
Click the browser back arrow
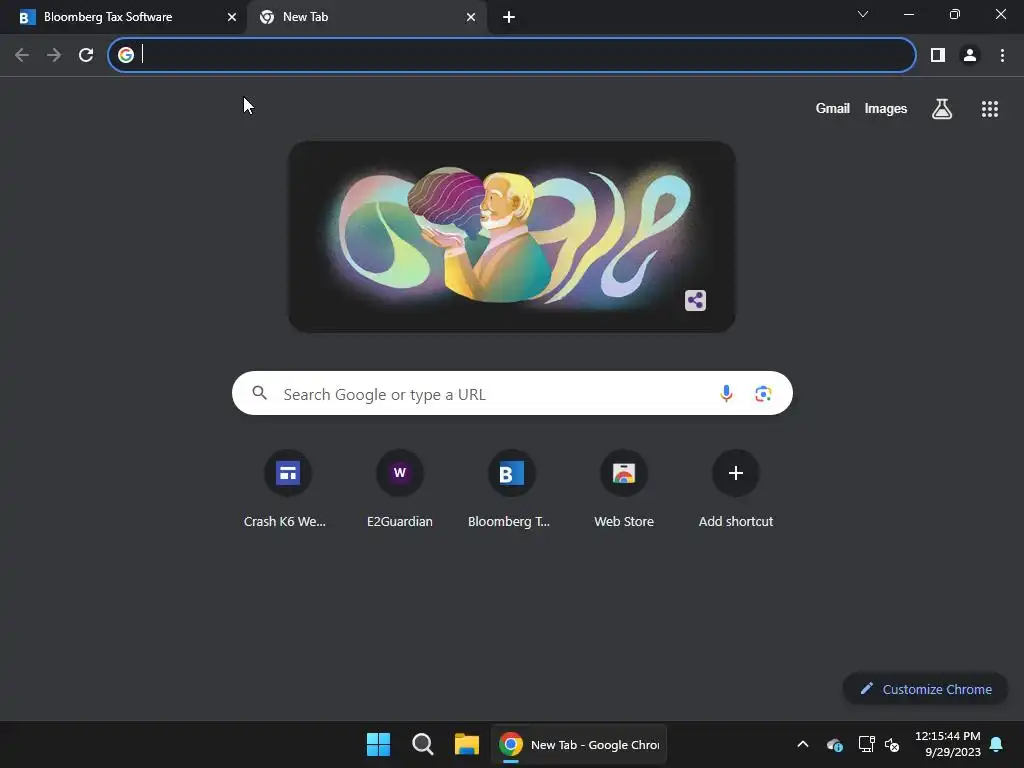coord(22,55)
